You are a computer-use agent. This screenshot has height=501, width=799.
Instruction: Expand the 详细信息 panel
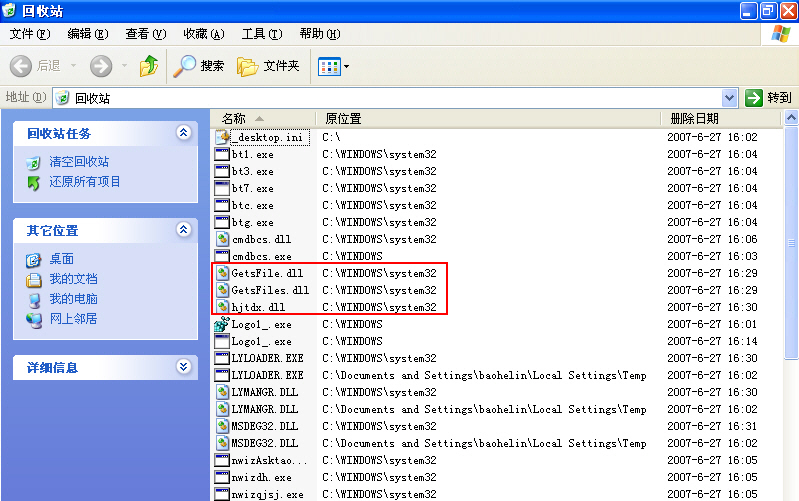tap(183, 366)
